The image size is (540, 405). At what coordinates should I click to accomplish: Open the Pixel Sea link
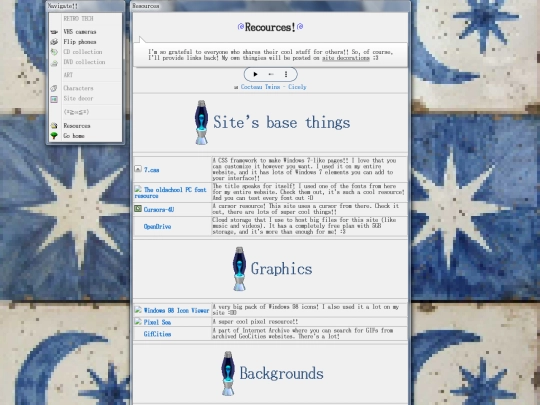tap(157, 322)
